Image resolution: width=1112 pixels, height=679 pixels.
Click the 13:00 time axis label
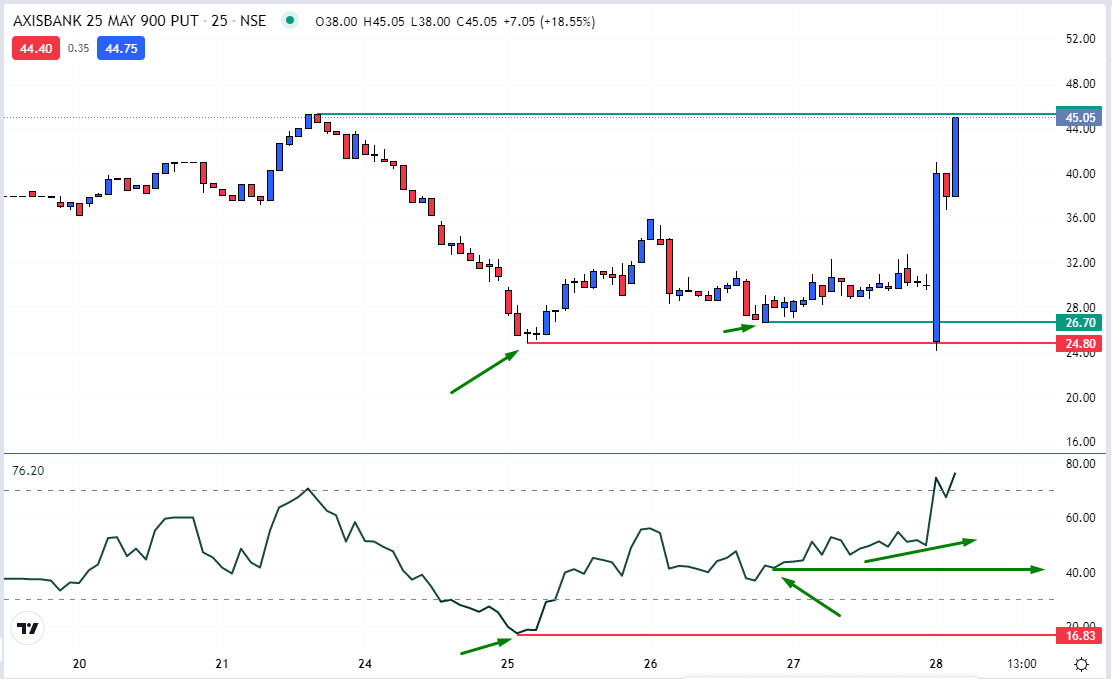[1021, 664]
